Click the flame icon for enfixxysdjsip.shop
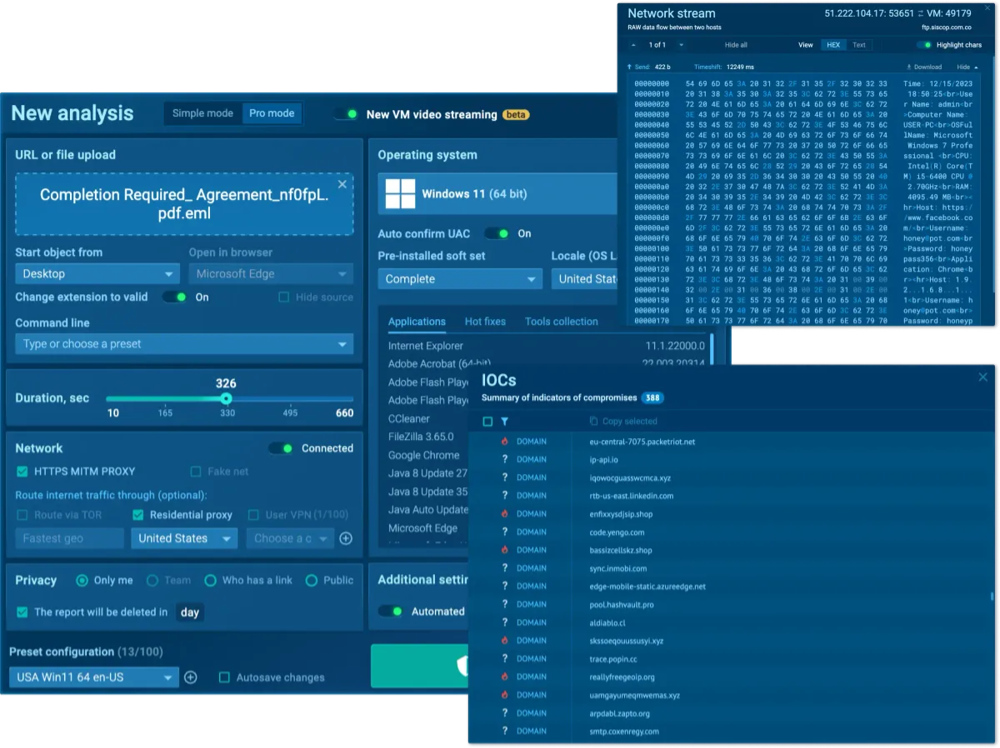This screenshot has height=748, width=1000. click(504, 513)
